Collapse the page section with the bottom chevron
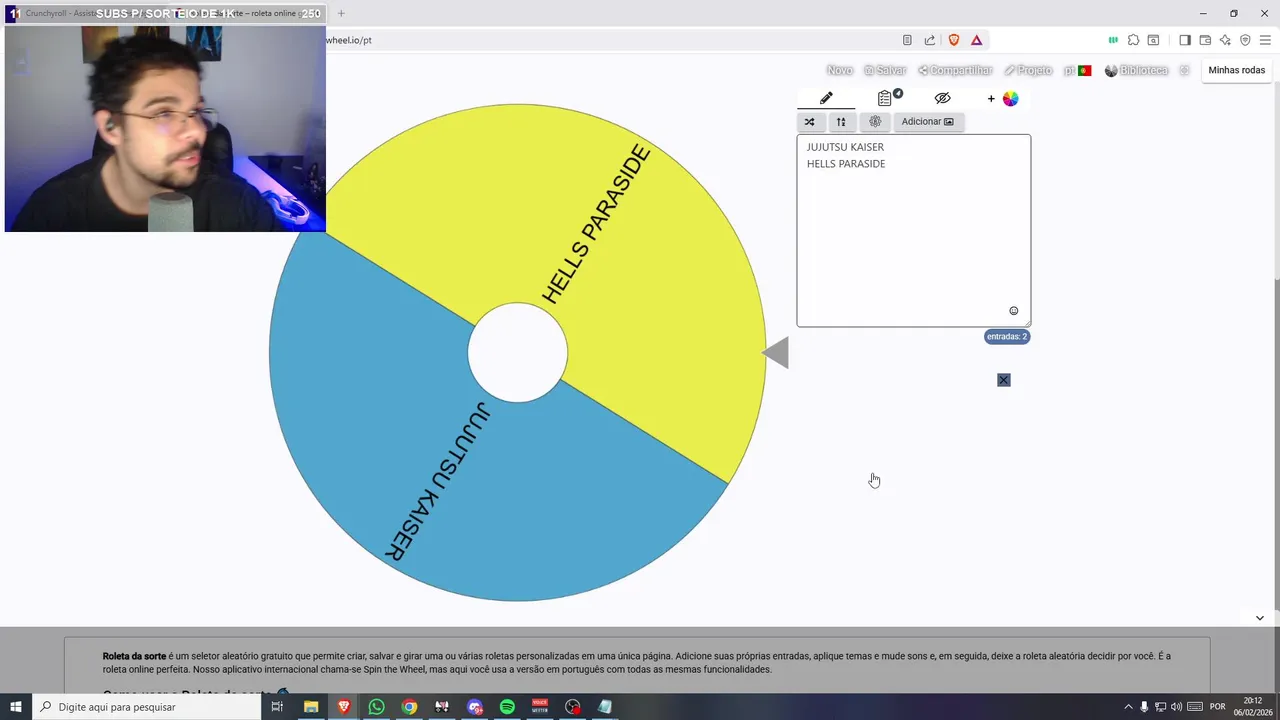 [x=1260, y=618]
